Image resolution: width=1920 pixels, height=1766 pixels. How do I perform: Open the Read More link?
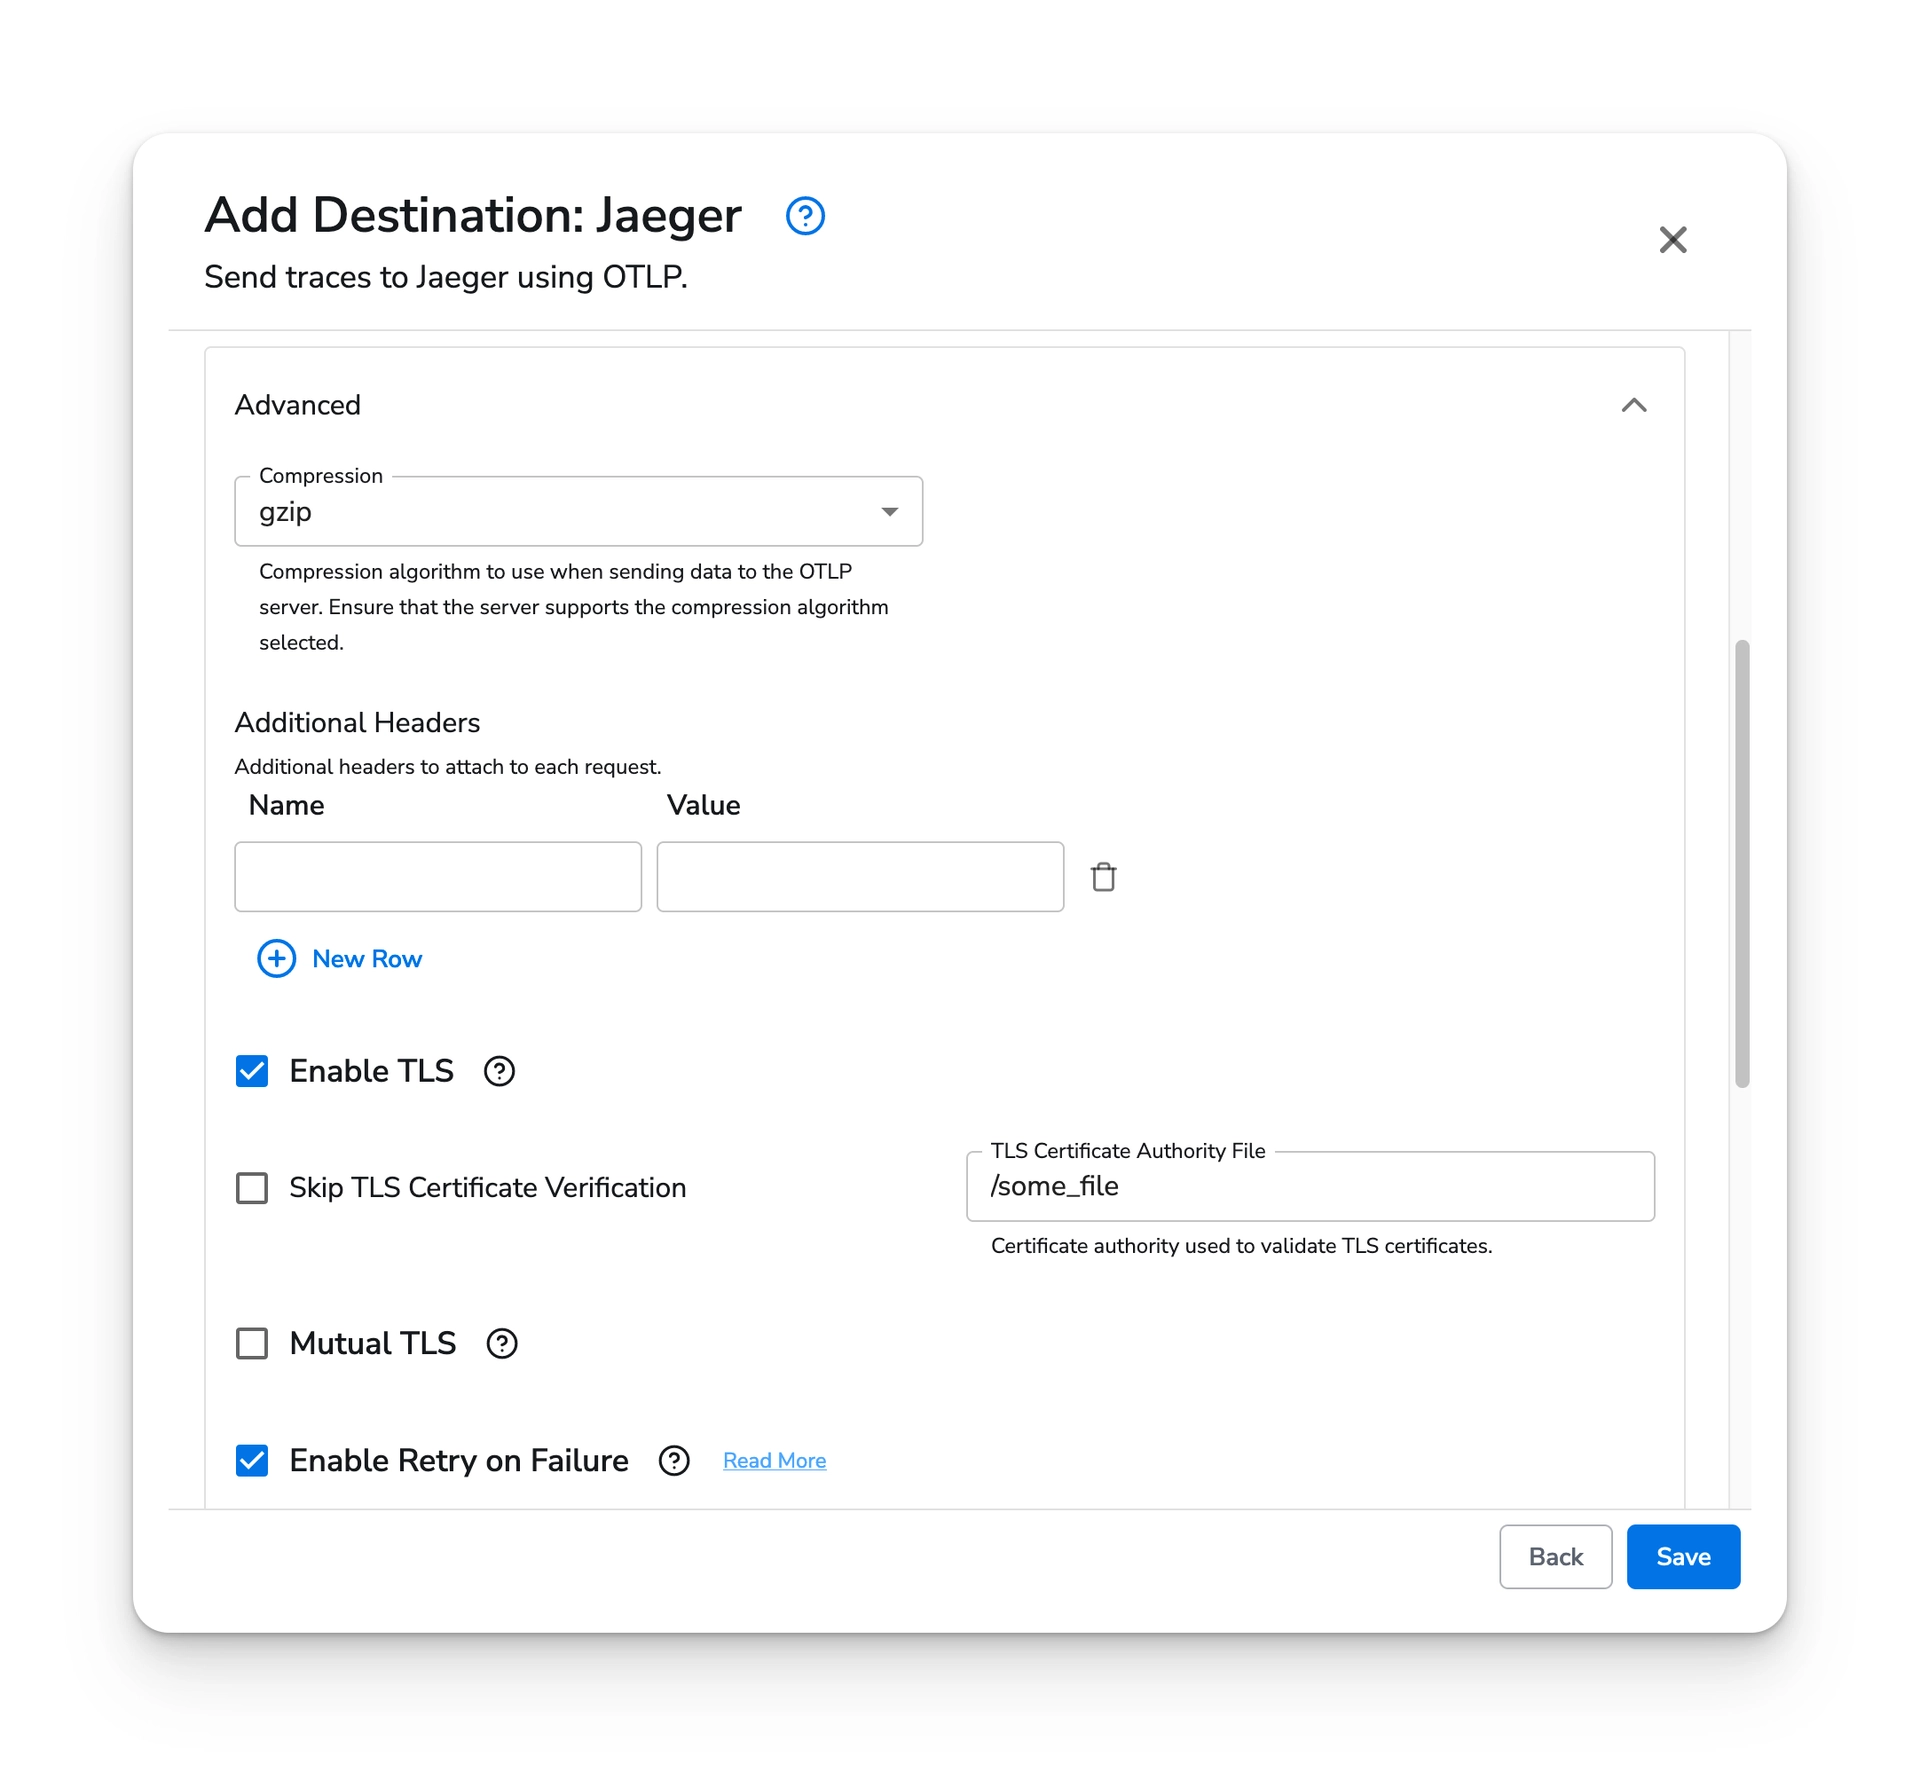(x=774, y=1460)
